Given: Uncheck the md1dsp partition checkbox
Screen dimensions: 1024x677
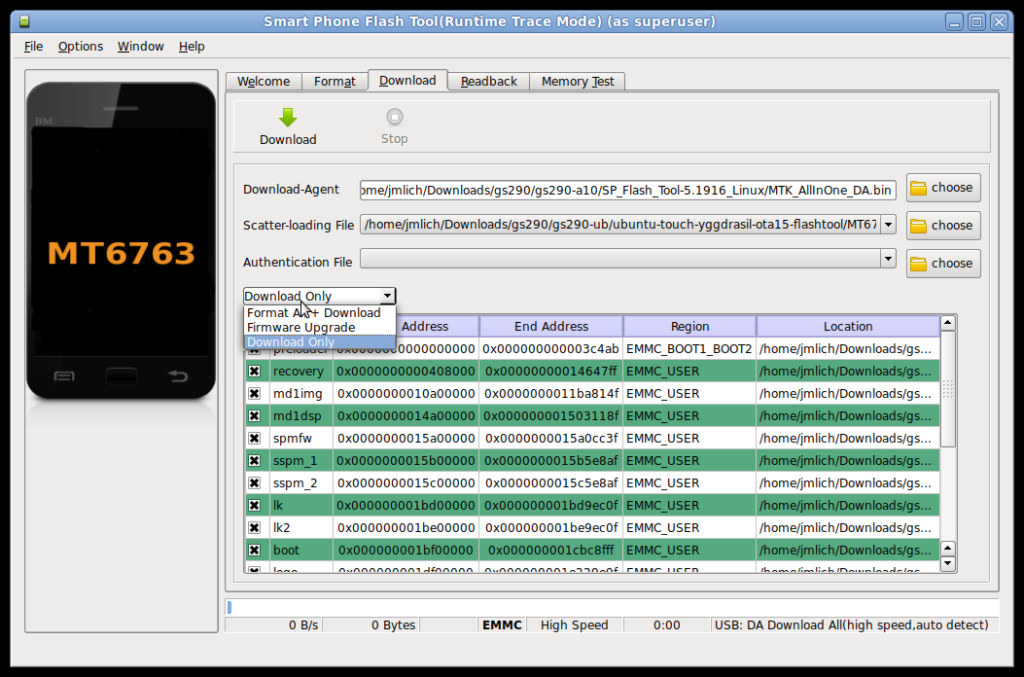Looking at the screenshot, I should tap(254, 416).
